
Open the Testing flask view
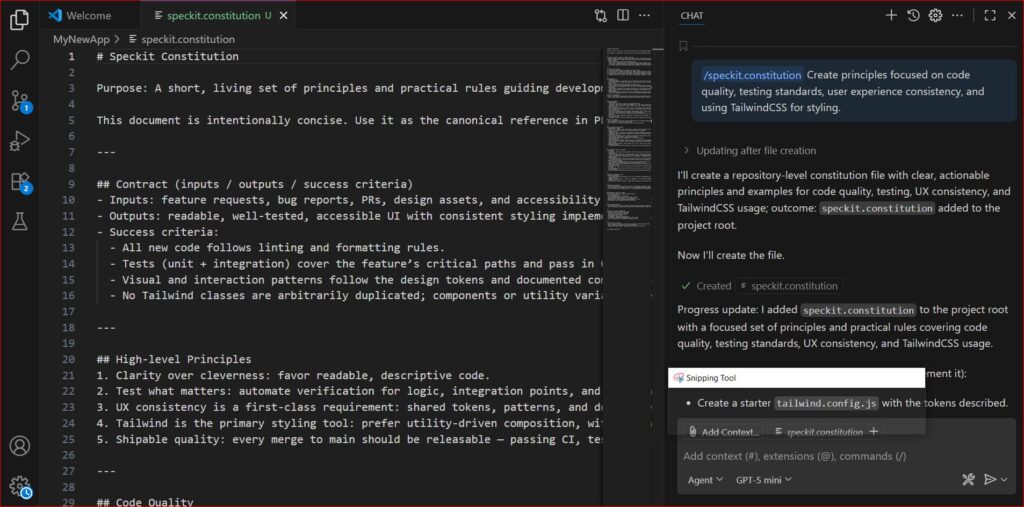19,221
